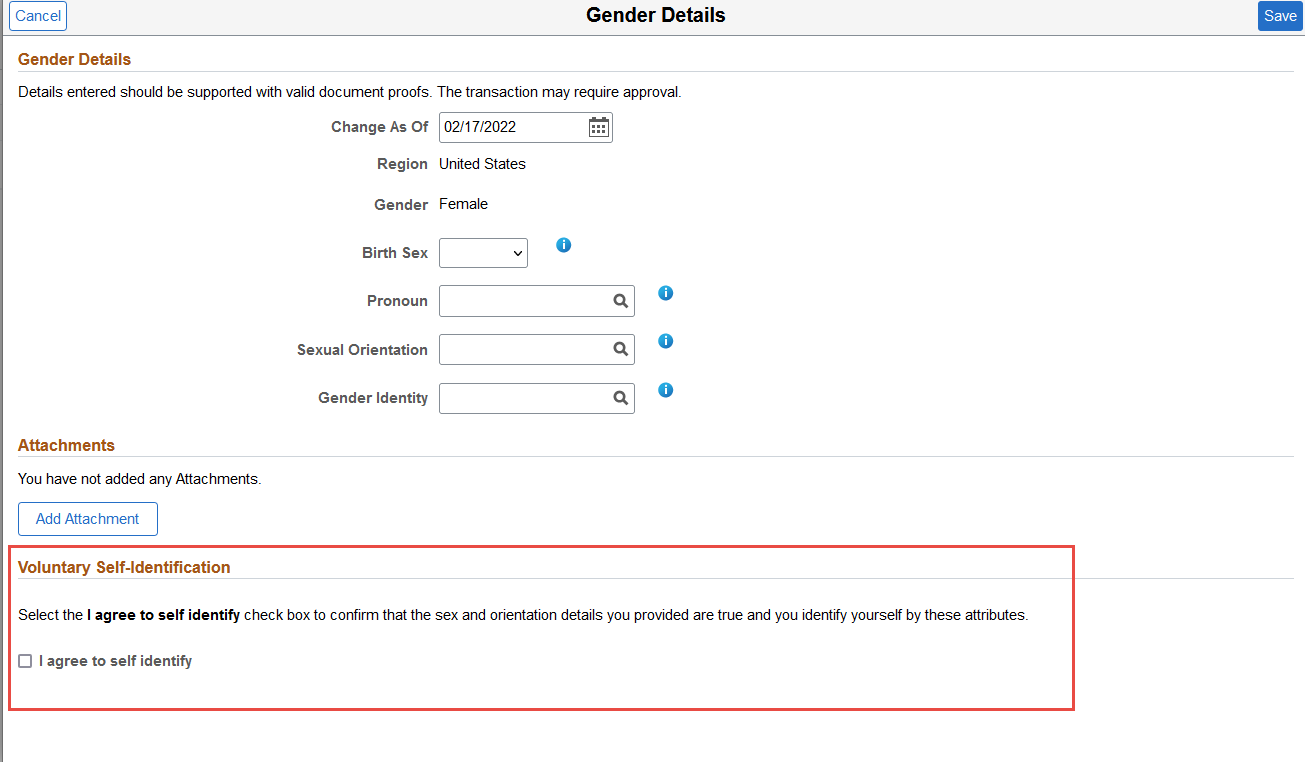Click the Pronoun info icon

666,293
